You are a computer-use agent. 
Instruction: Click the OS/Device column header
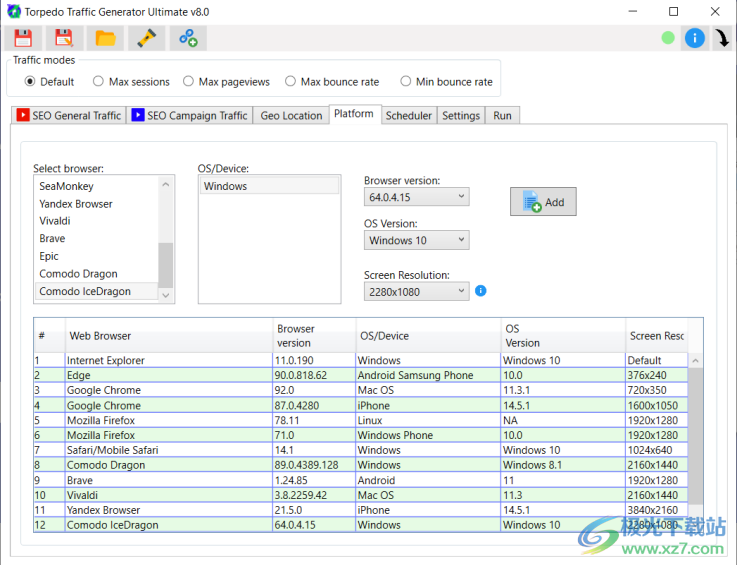point(428,336)
